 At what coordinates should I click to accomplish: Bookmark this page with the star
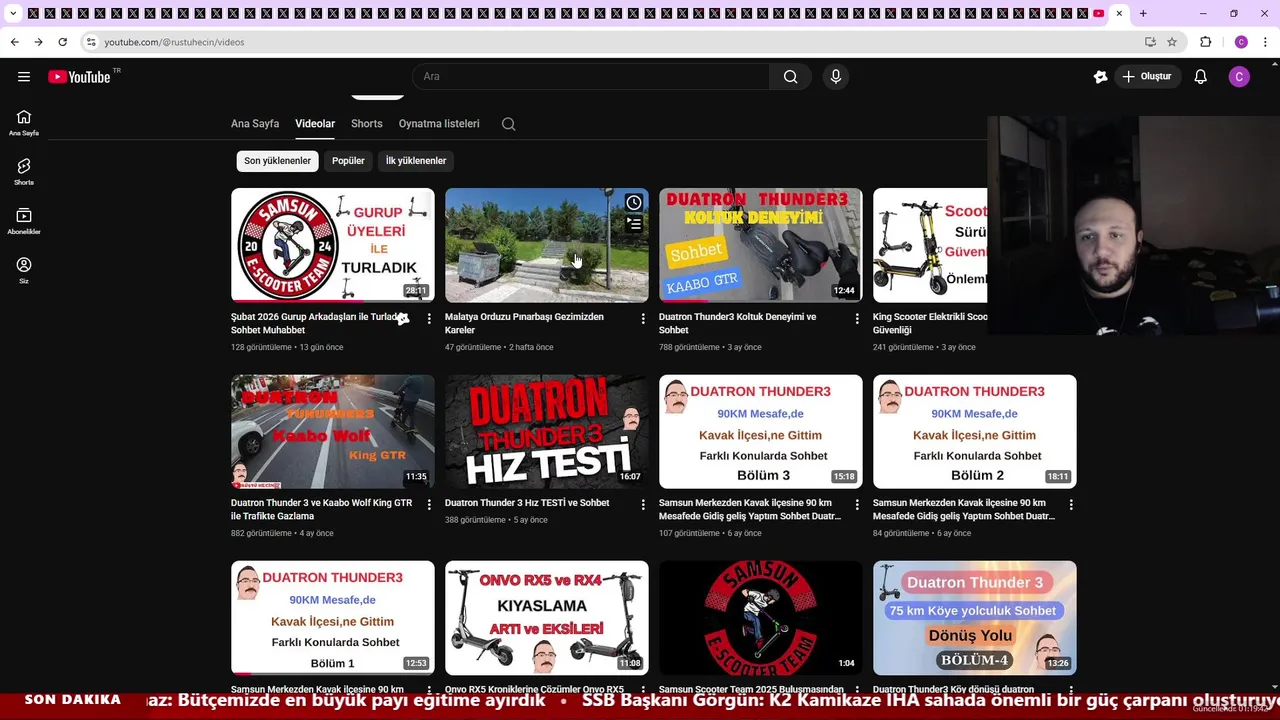tap(1172, 42)
